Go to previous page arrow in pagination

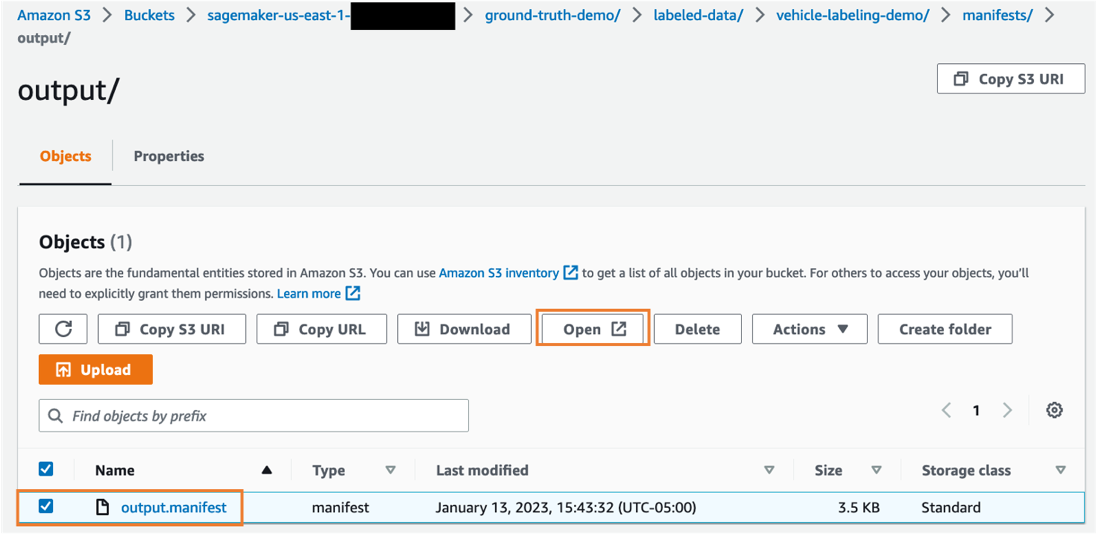tap(946, 410)
